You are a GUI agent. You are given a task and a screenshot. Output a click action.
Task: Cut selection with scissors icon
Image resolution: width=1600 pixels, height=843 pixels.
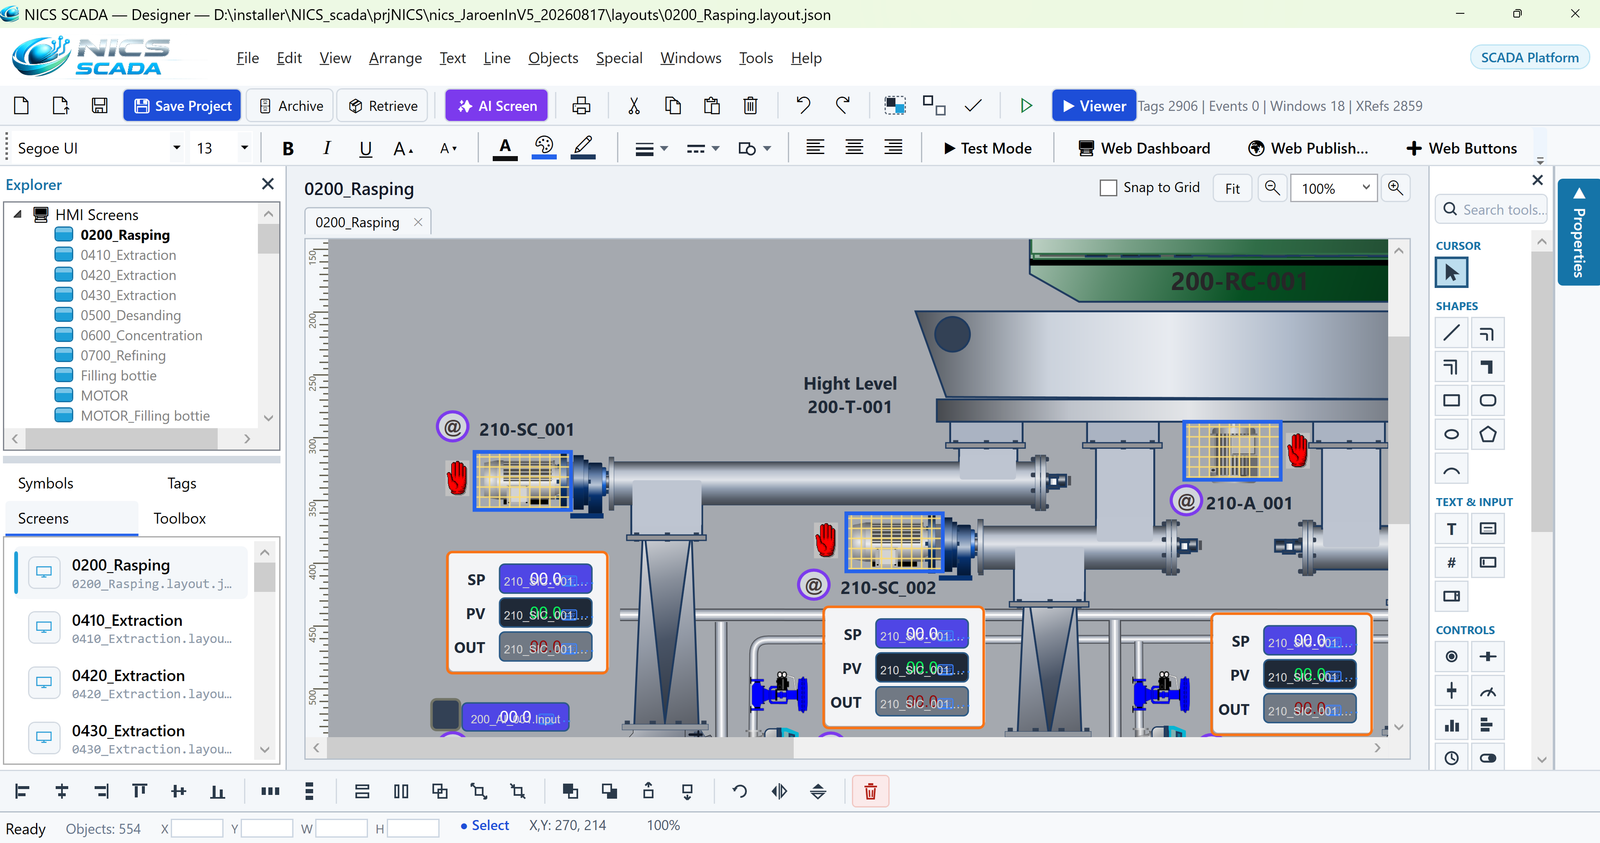(x=633, y=105)
